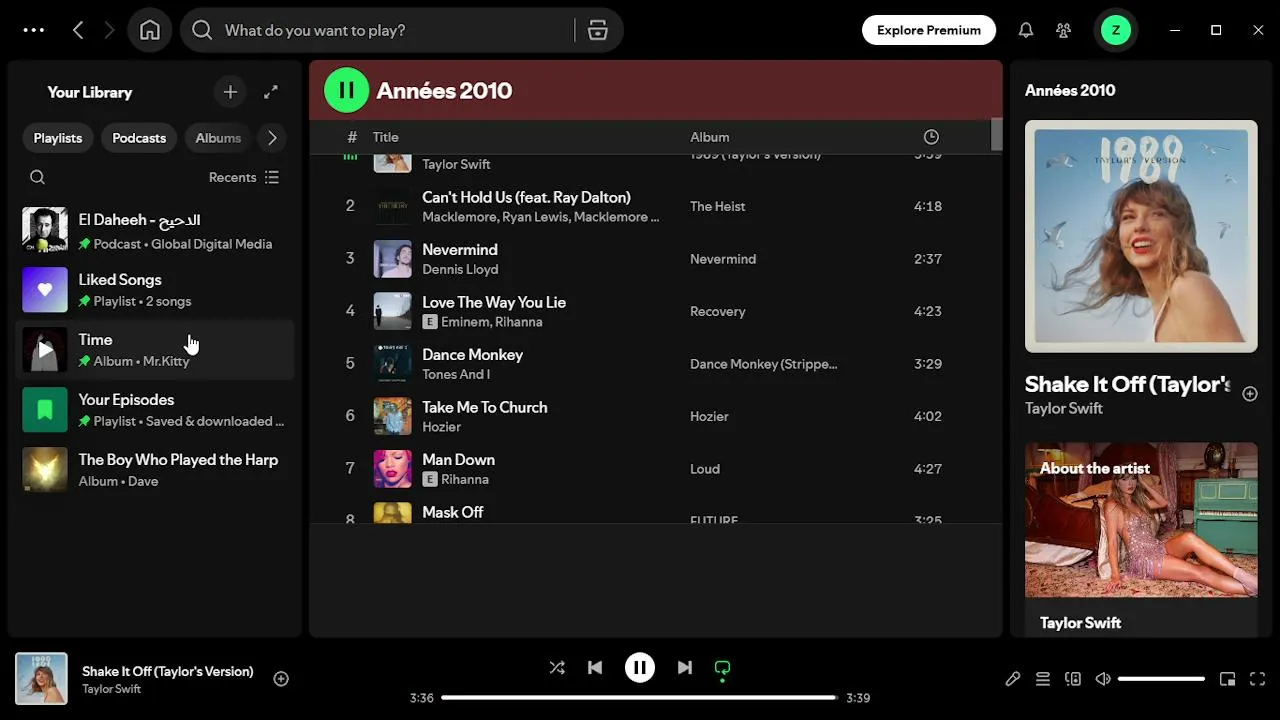The height and width of the screenshot is (720, 1280).
Task: Open the Dennis Lloyd artist link
Action: [x=460, y=269]
